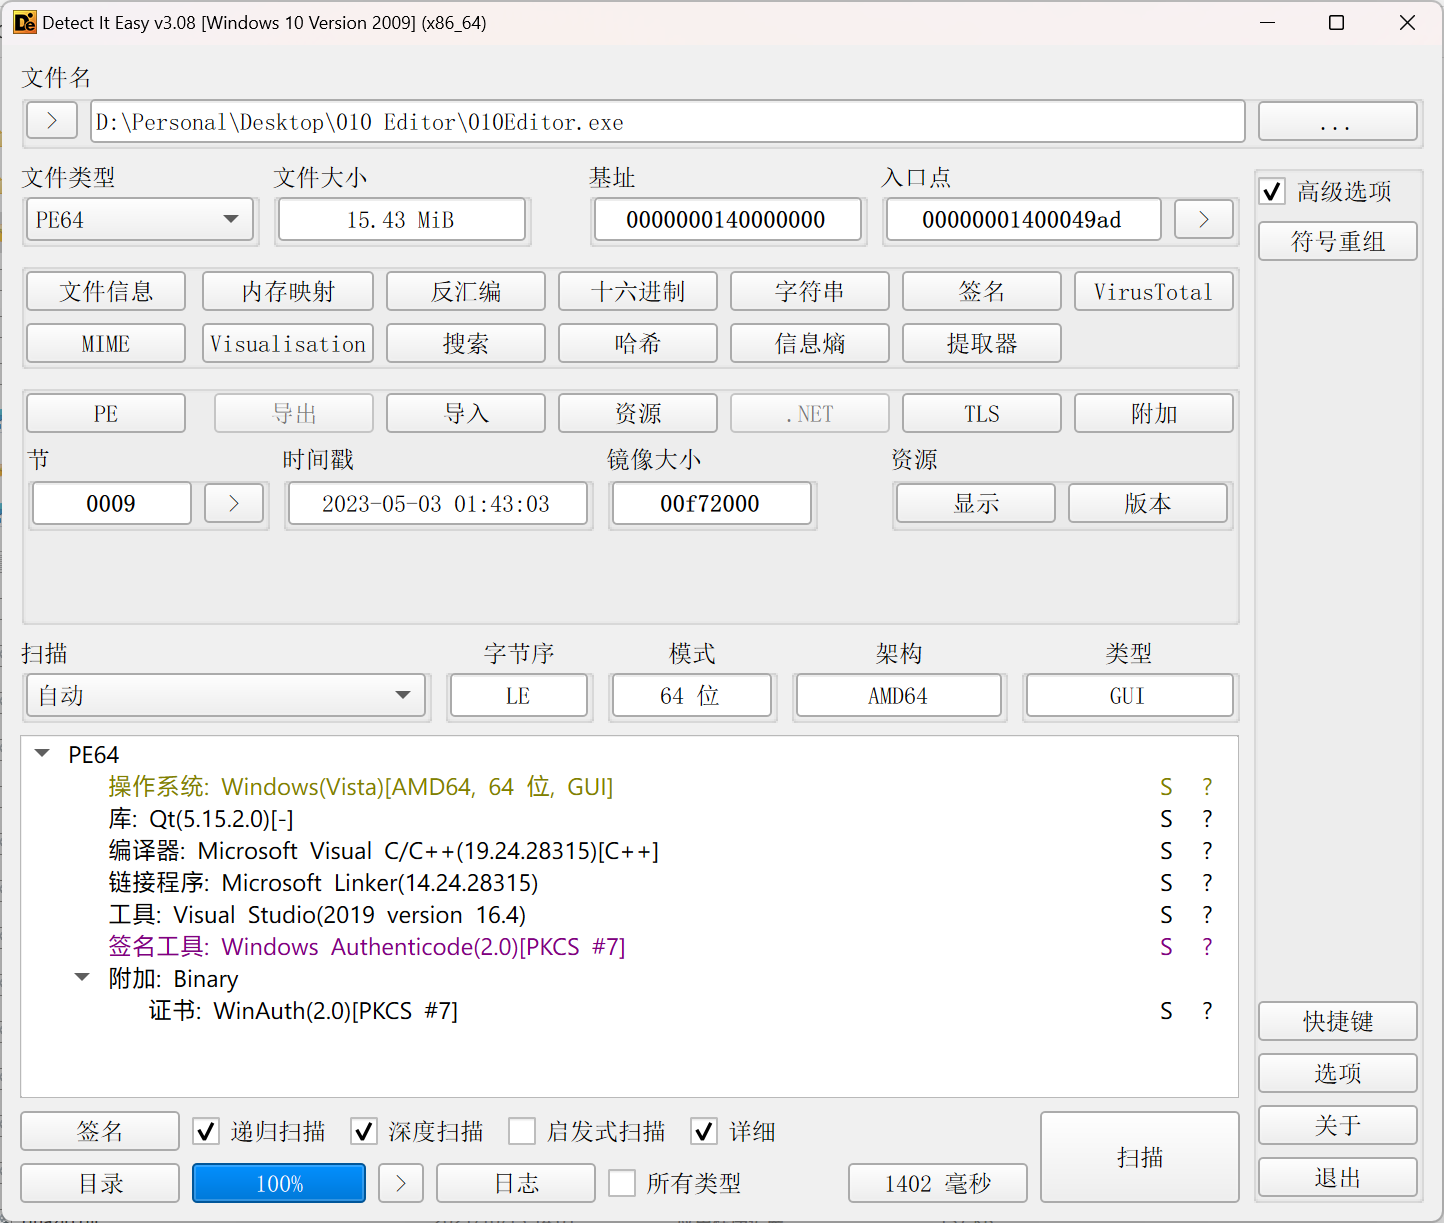Open the 资源 resources button
The image size is (1444, 1223).
pyautogui.click(x=638, y=413)
